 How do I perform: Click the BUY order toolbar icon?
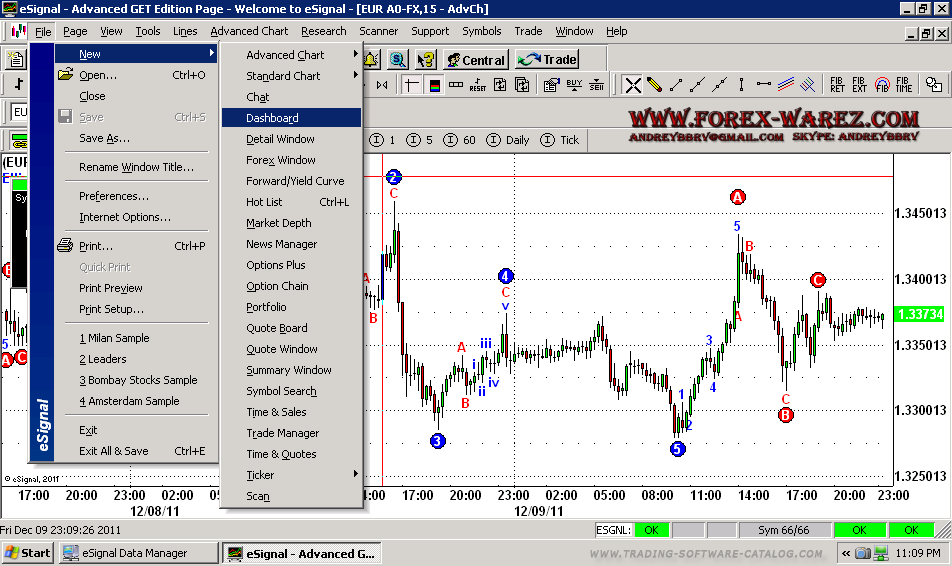574,85
